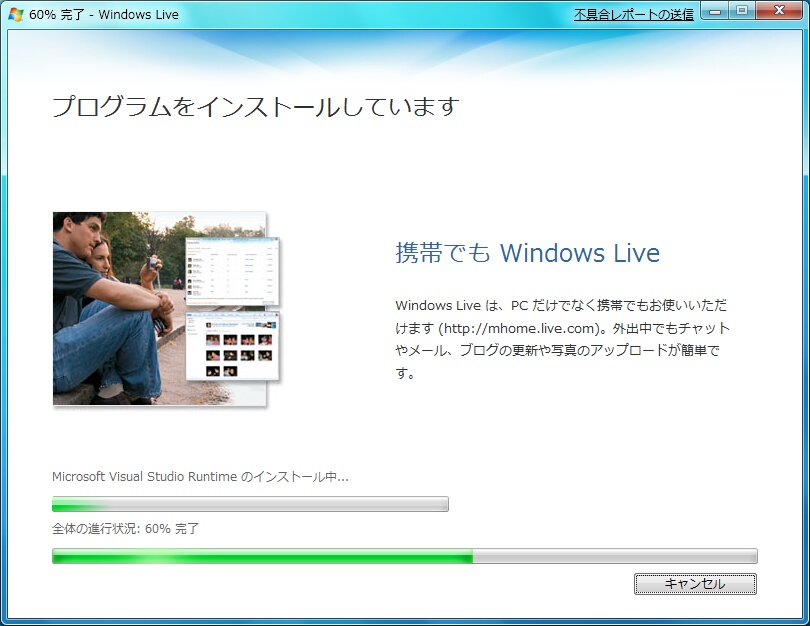
Task: Click the 全体の進行状況: 60% 完了 label
Action: 126,528
